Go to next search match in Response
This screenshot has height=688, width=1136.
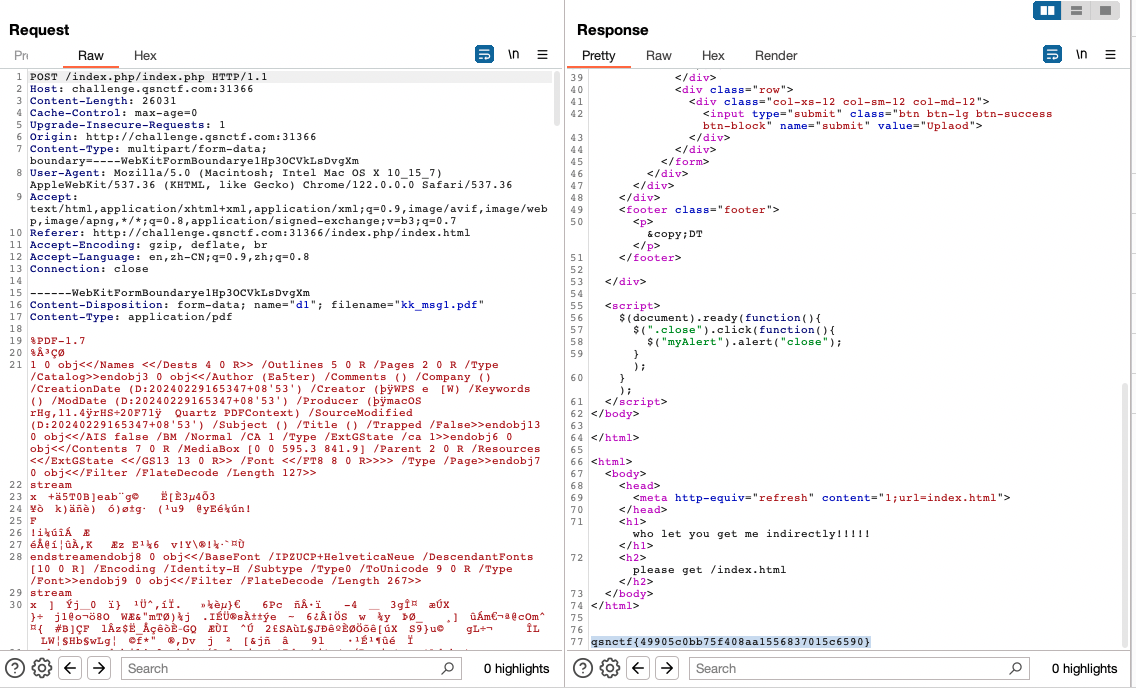(x=666, y=668)
